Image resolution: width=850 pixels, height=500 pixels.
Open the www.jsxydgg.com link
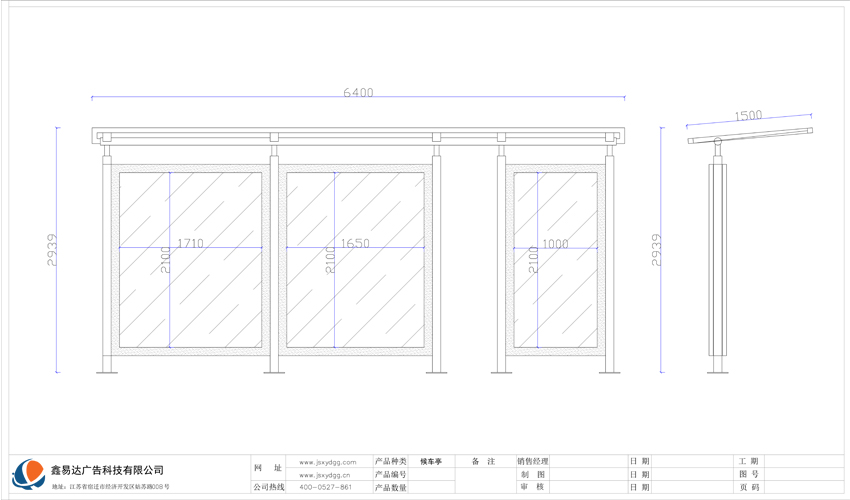327,462
